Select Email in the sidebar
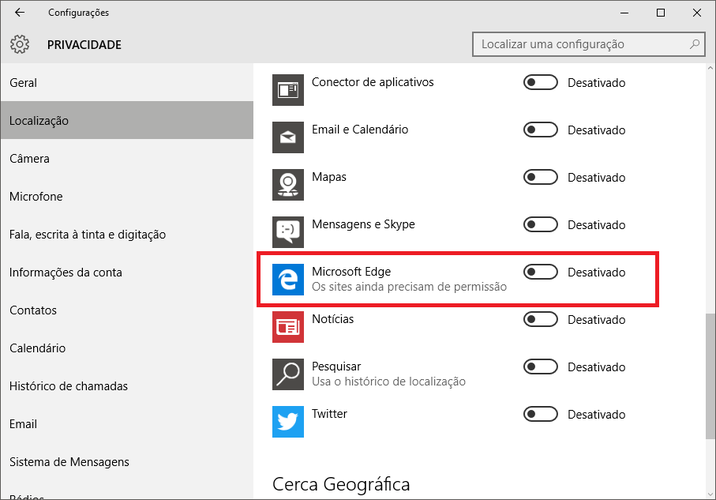This screenshot has width=716, height=500. pos(127,424)
